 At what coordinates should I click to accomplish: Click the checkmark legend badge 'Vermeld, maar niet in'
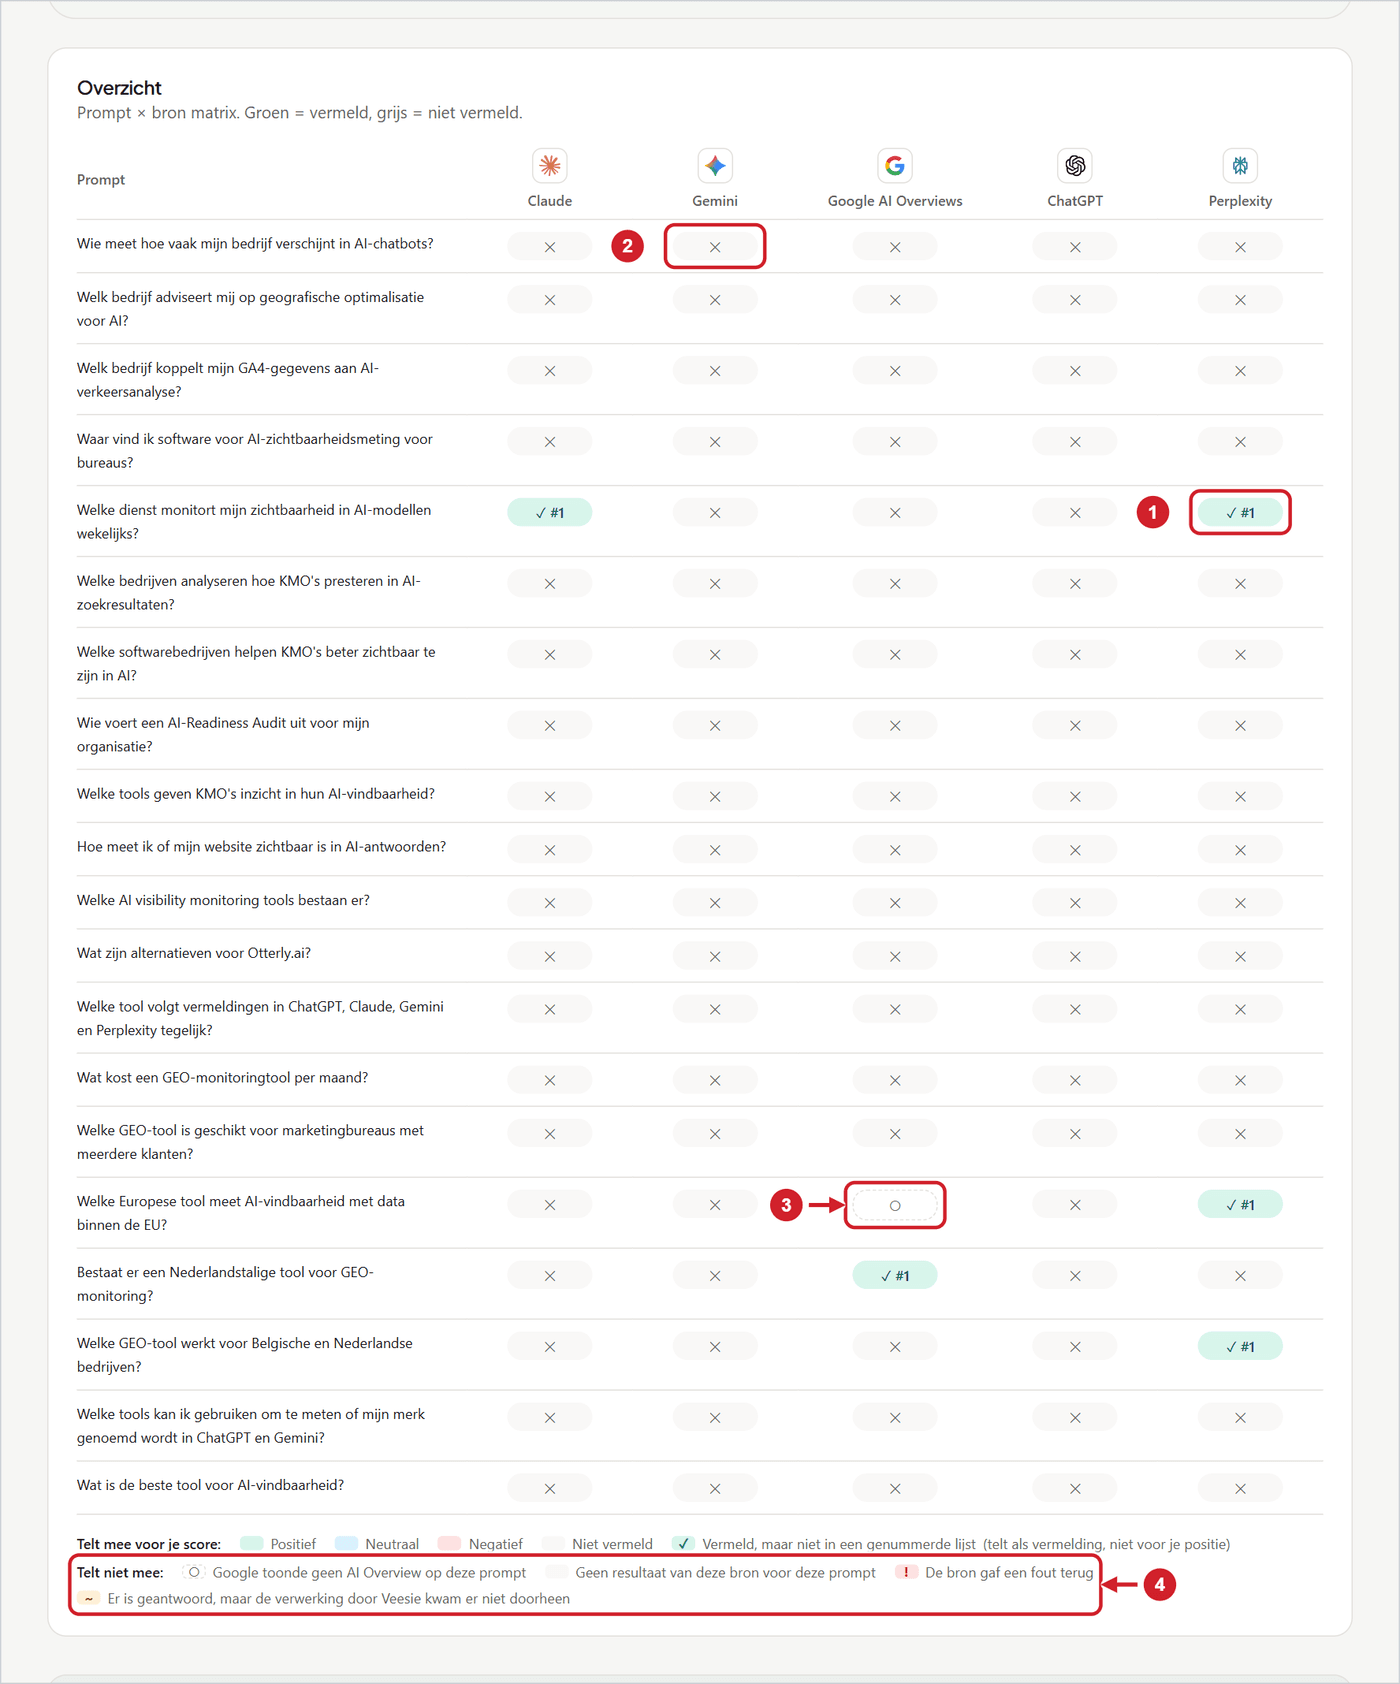click(684, 1544)
